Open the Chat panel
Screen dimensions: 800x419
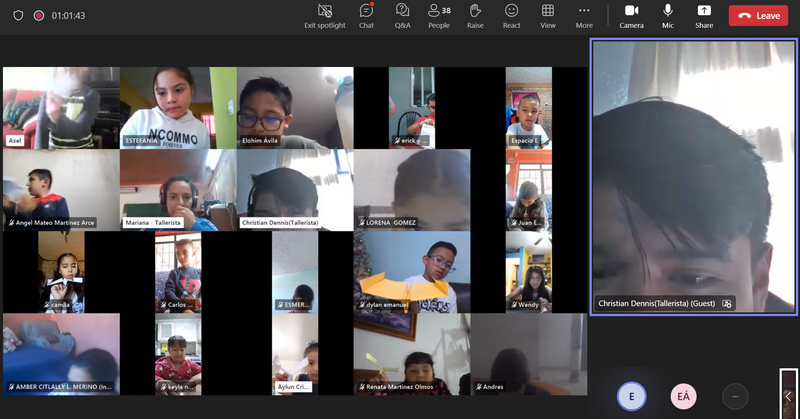(x=366, y=16)
